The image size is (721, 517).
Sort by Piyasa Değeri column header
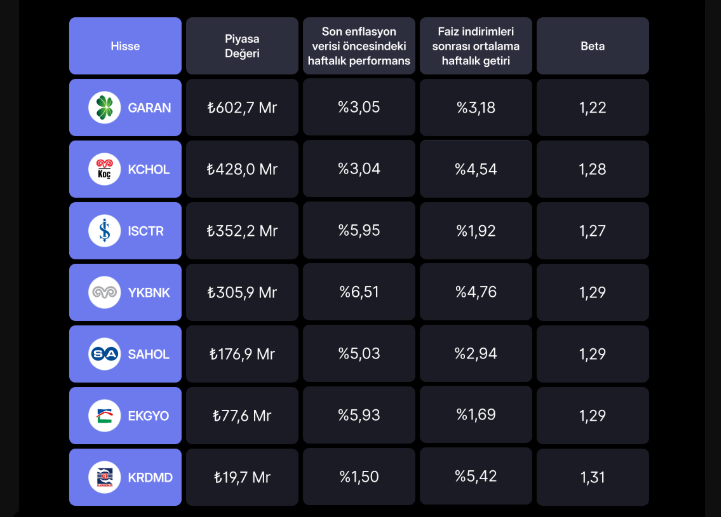coord(242,46)
